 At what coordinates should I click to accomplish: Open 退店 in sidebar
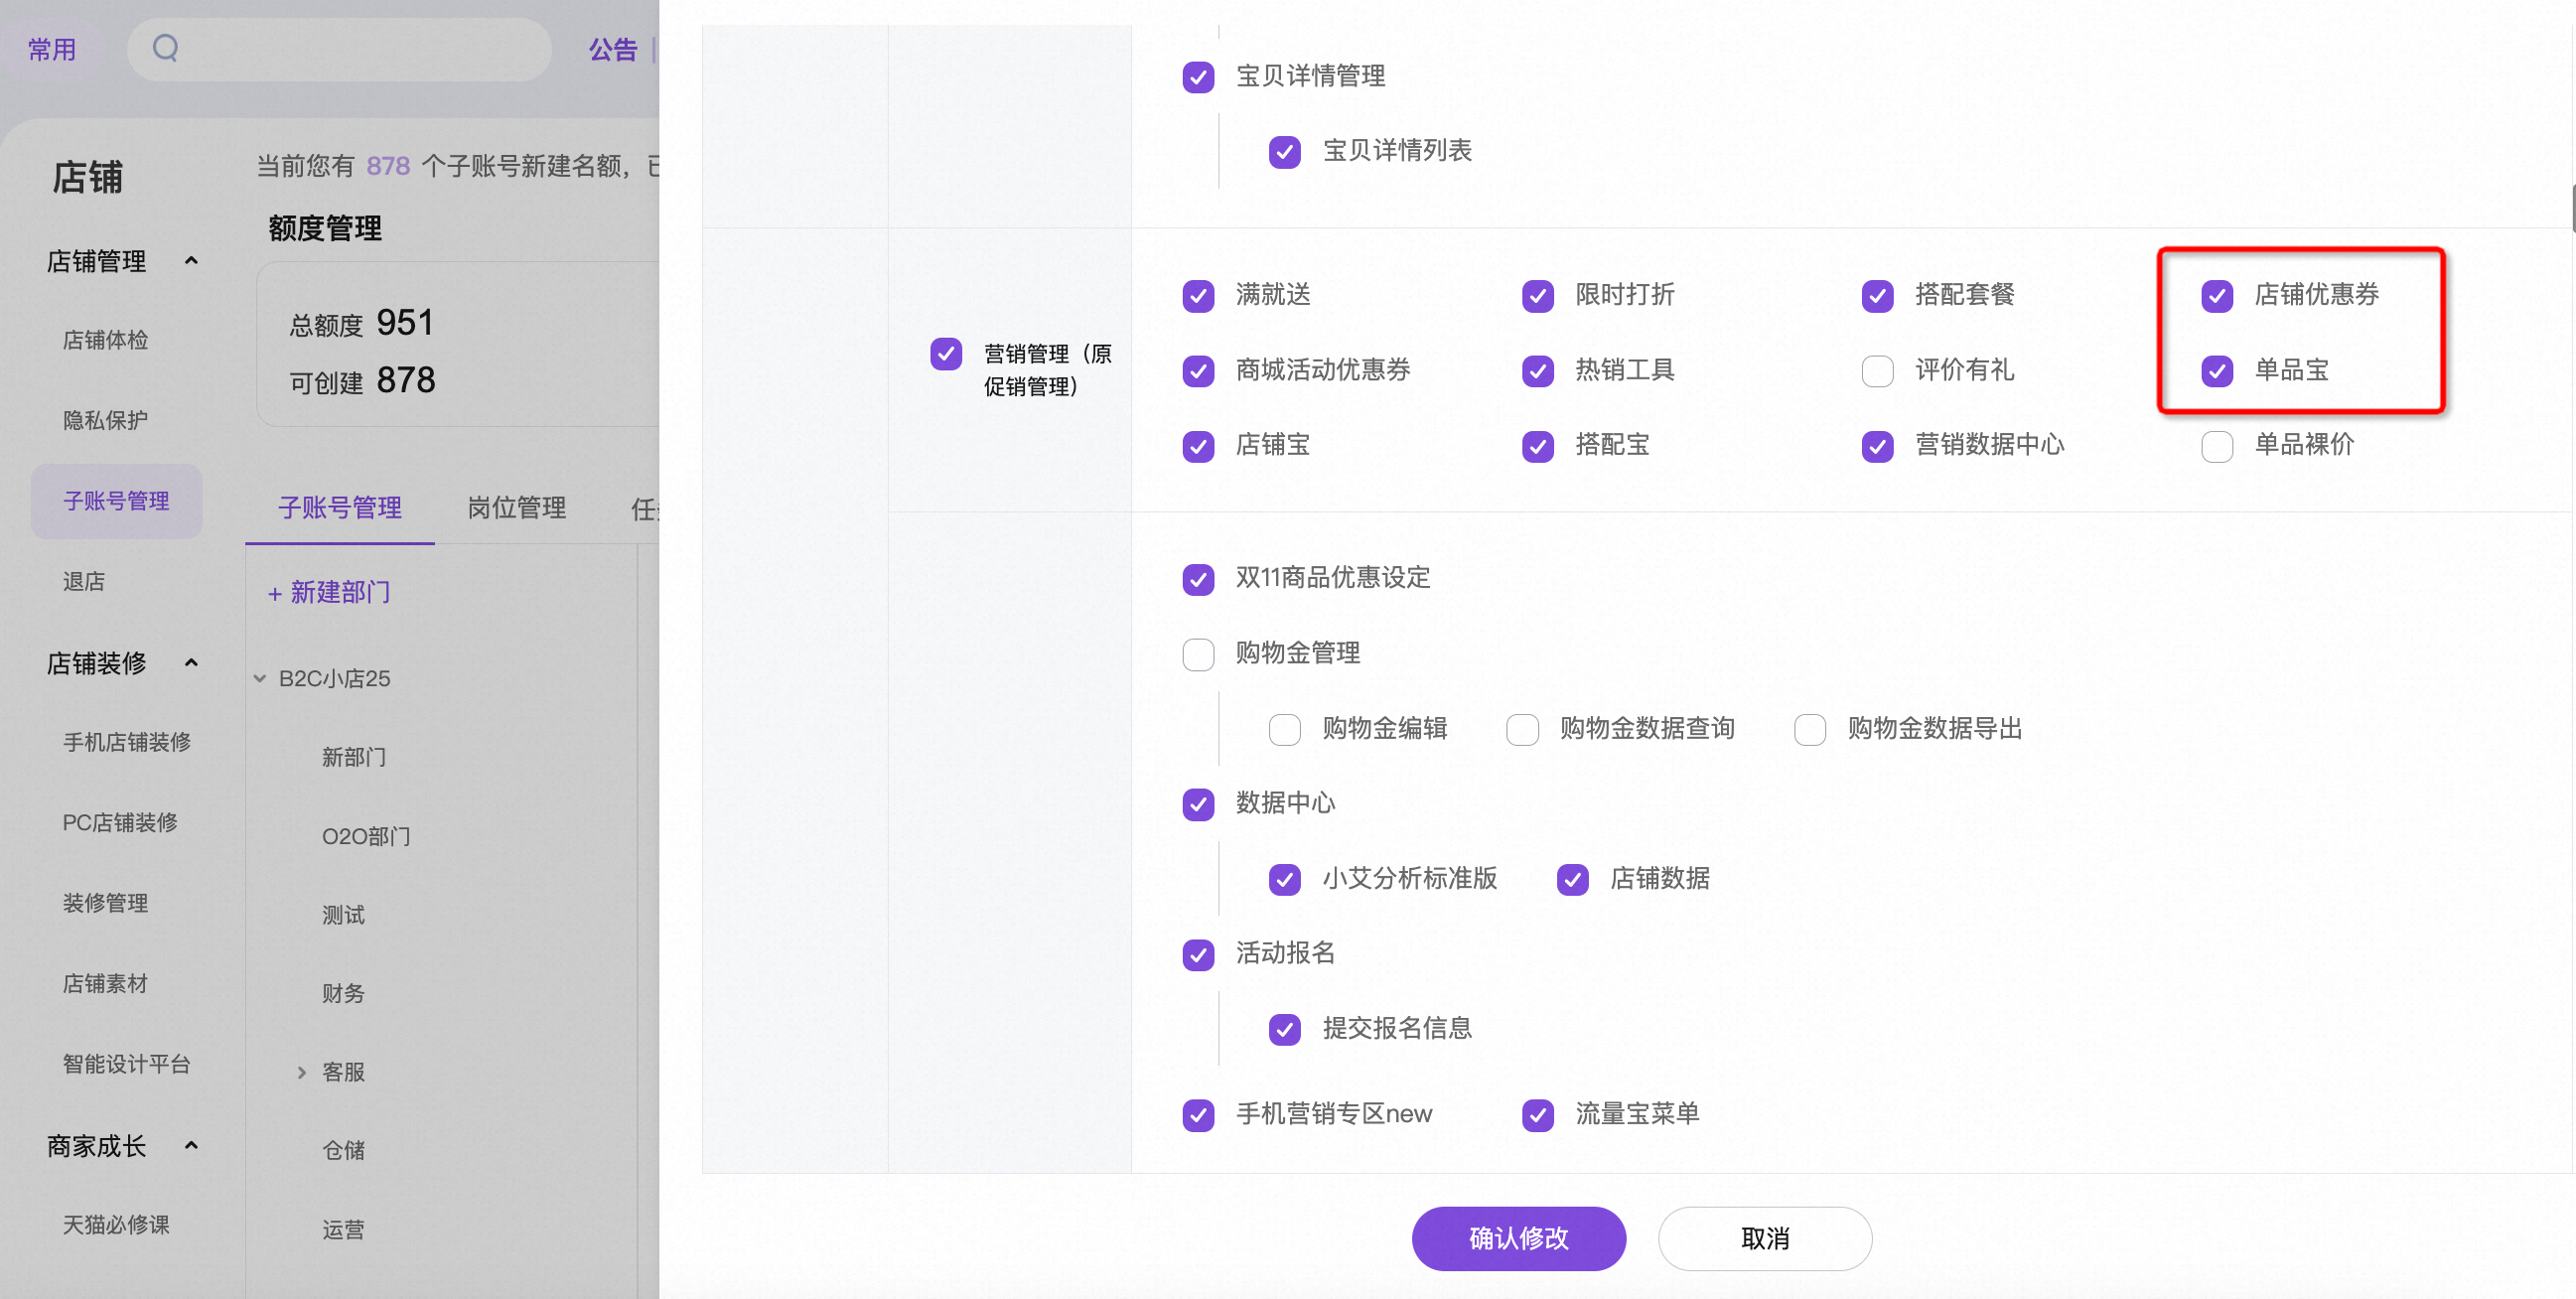[84, 581]
